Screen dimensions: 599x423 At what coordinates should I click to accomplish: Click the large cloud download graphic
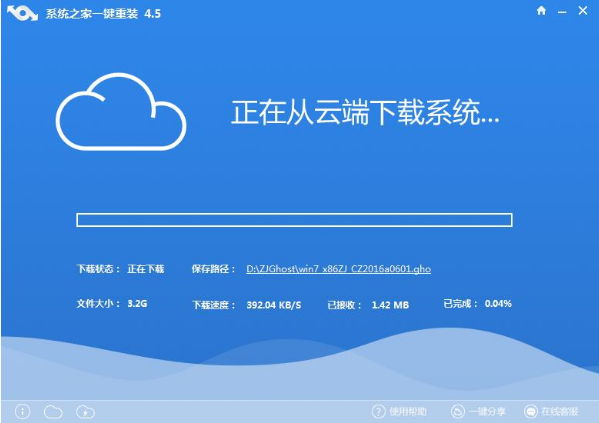coord(121,111)
